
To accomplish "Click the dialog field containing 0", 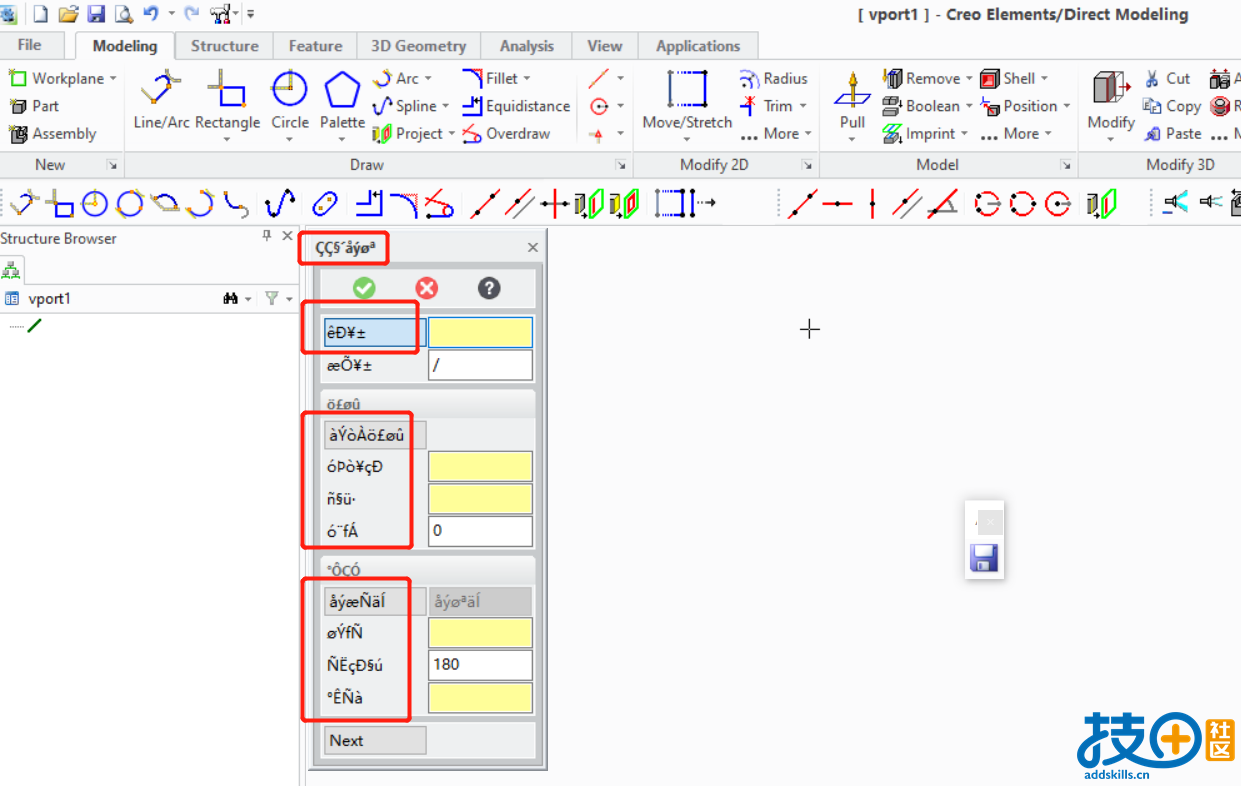I will pyautogui.click(x=480, y=531).
